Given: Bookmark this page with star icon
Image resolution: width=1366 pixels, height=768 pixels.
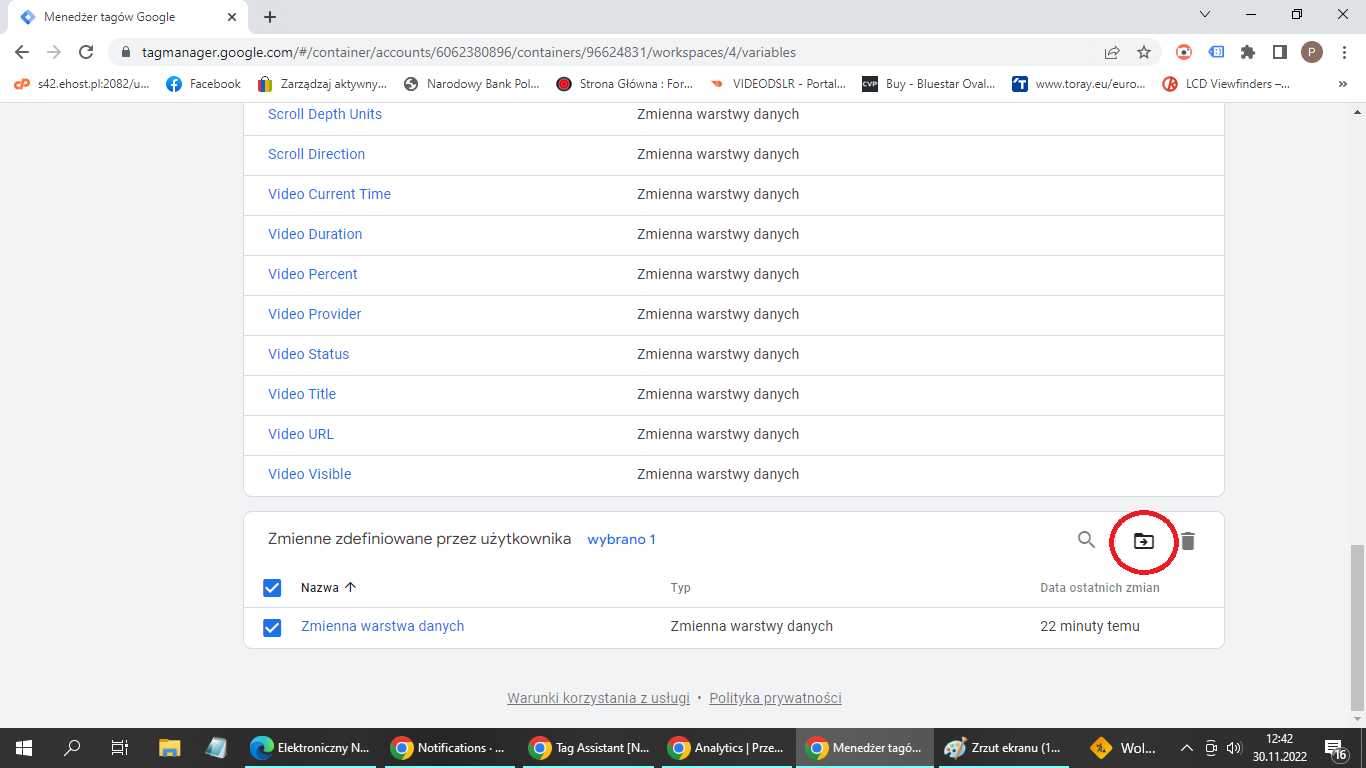Looking at the screenshot, I should (1144, 52).
